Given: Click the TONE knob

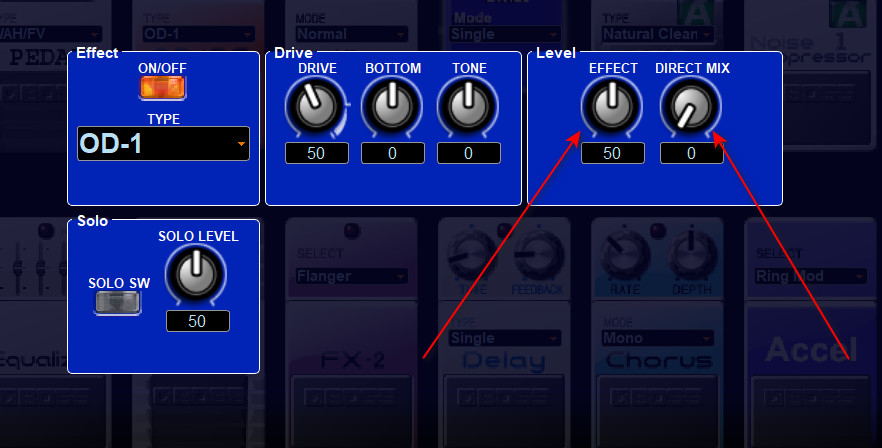Looking at the screenshot, I should [x=467, y=106].
